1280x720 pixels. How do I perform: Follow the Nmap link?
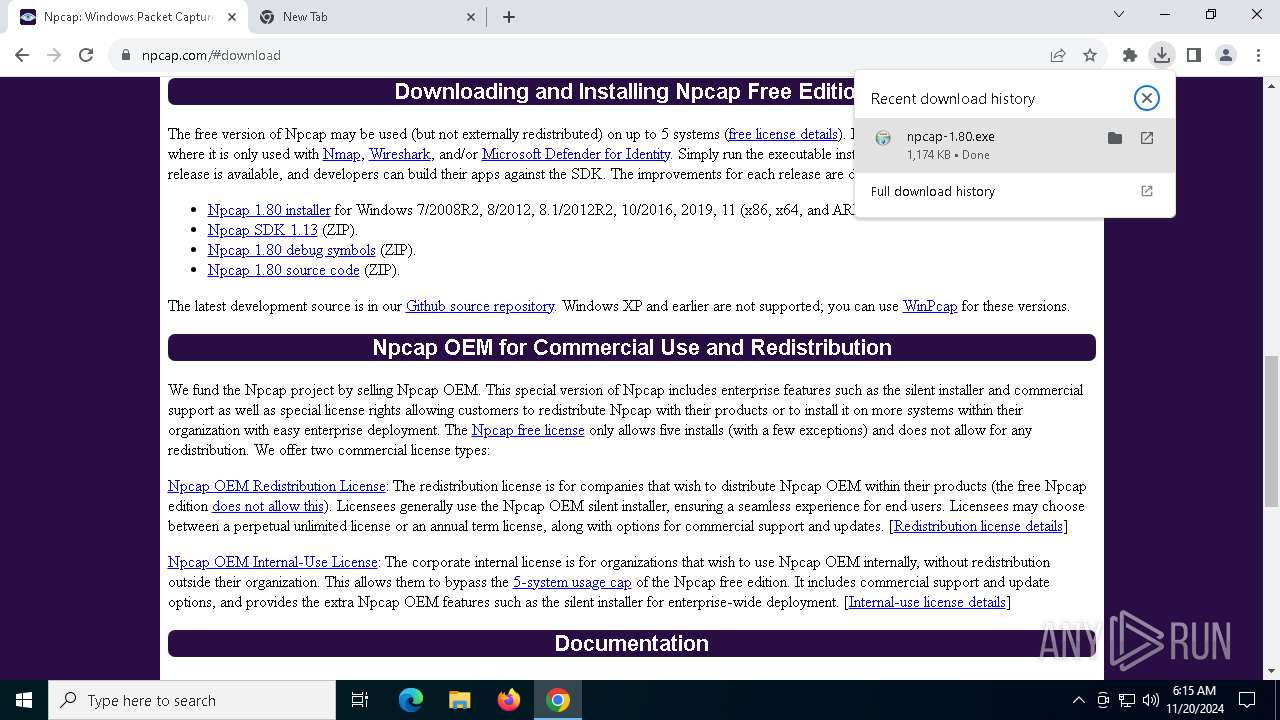pyautogui.click(x=342, y=154)
